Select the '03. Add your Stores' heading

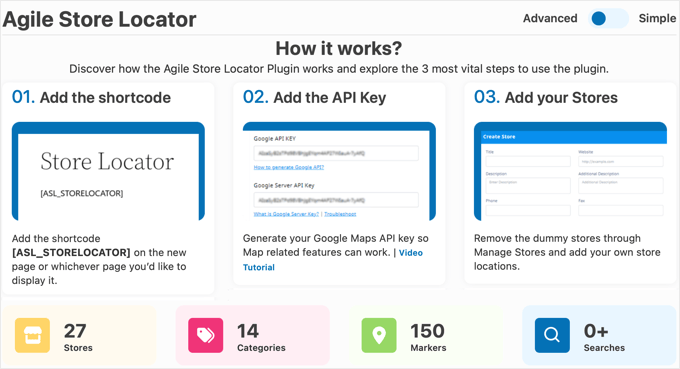click(x=546, y=97)
